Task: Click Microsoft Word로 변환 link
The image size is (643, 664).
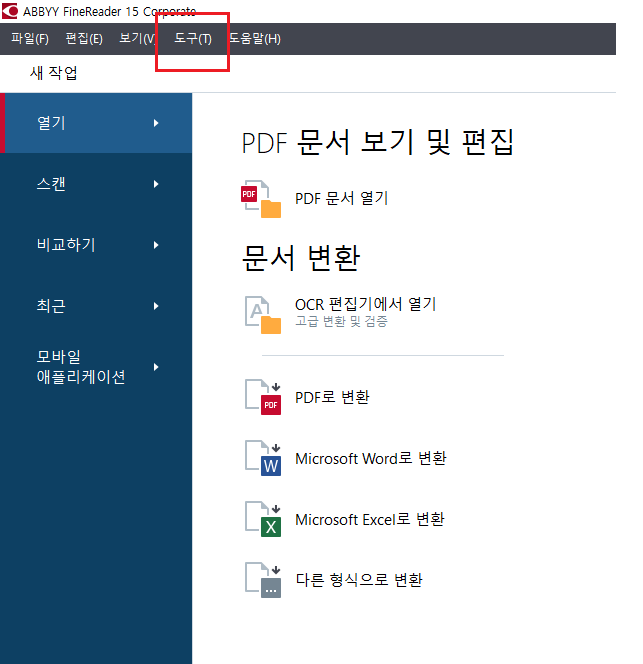Action: pyautogui.click(x=371, y=458)
